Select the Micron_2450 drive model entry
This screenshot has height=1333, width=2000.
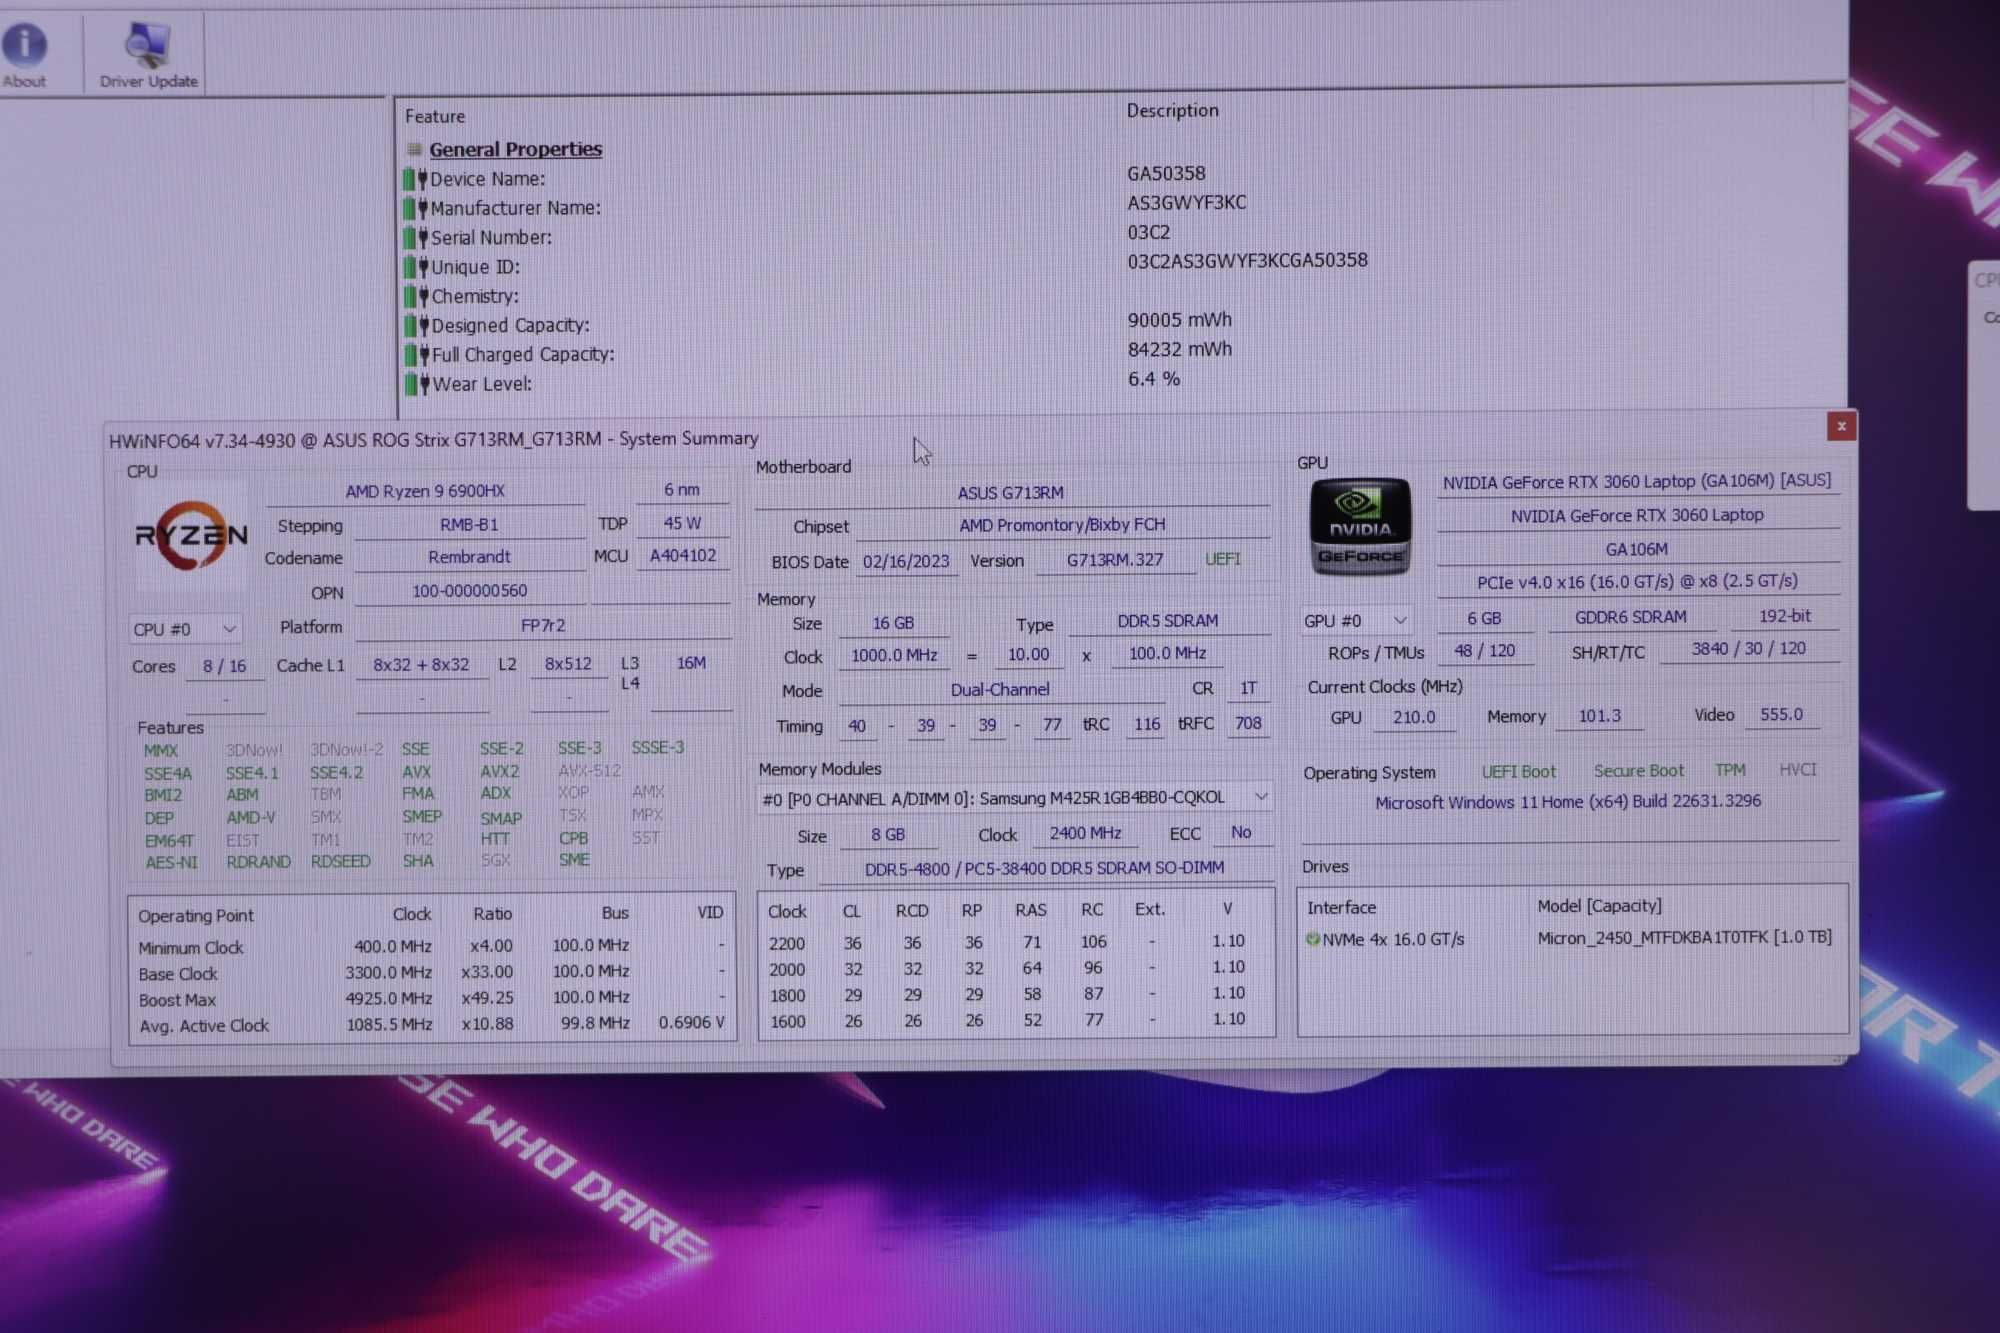pyautogui.click(x=1684, y=938)
